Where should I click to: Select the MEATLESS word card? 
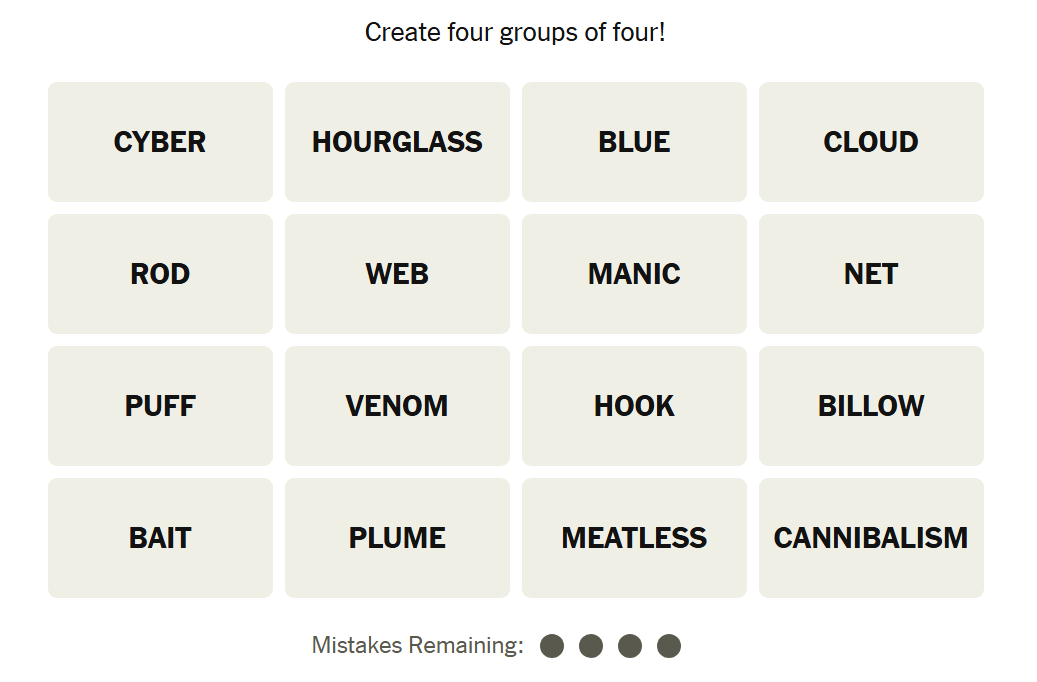pyautogui.click(x=634, y=538)
